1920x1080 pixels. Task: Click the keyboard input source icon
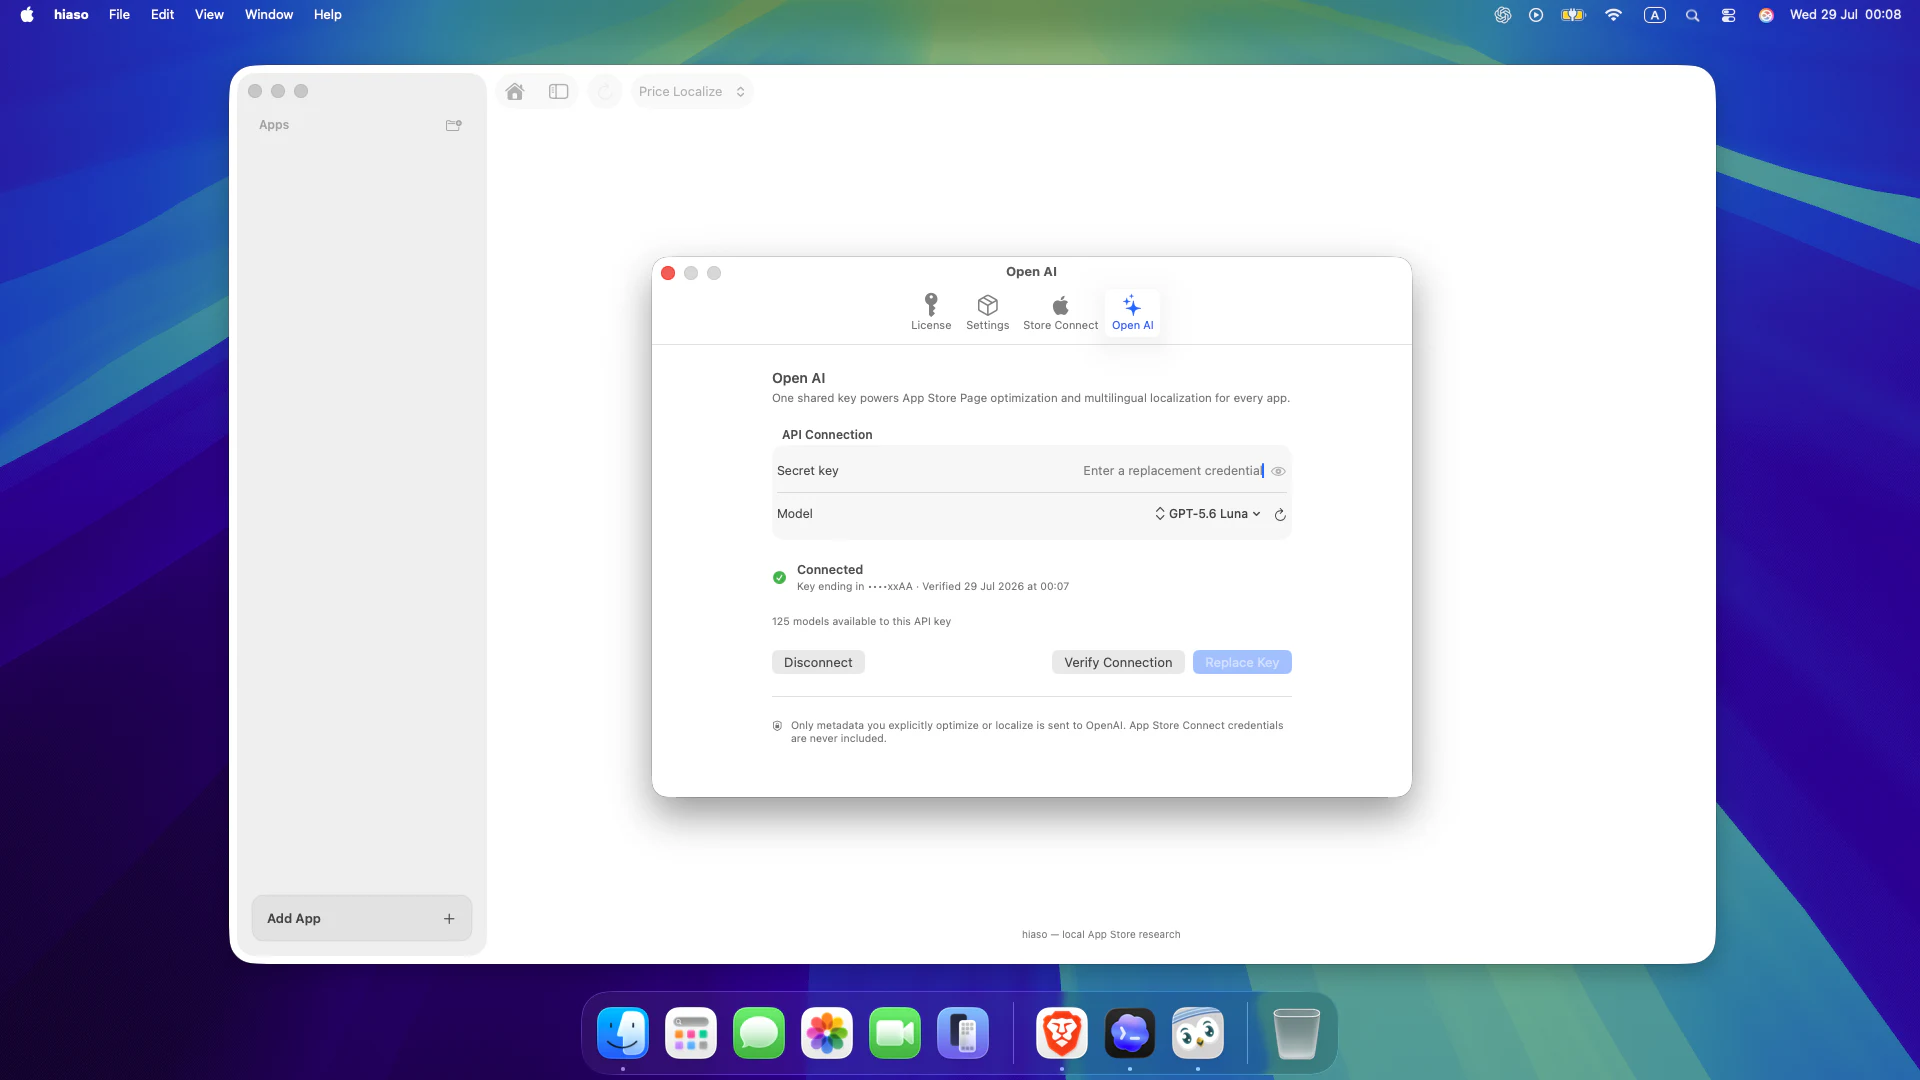[x=1655, y=15]
